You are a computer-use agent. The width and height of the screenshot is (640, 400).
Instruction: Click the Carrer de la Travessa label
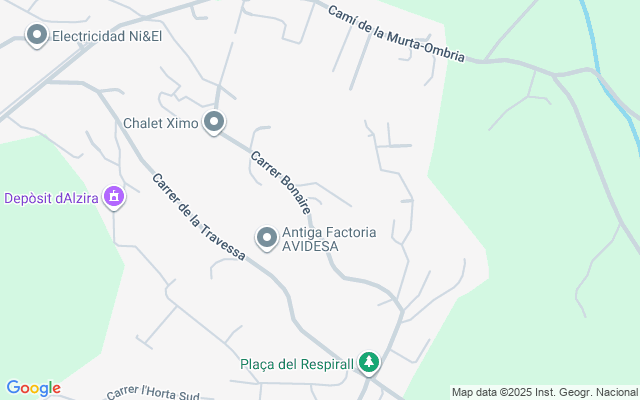(x=199, y=217)
